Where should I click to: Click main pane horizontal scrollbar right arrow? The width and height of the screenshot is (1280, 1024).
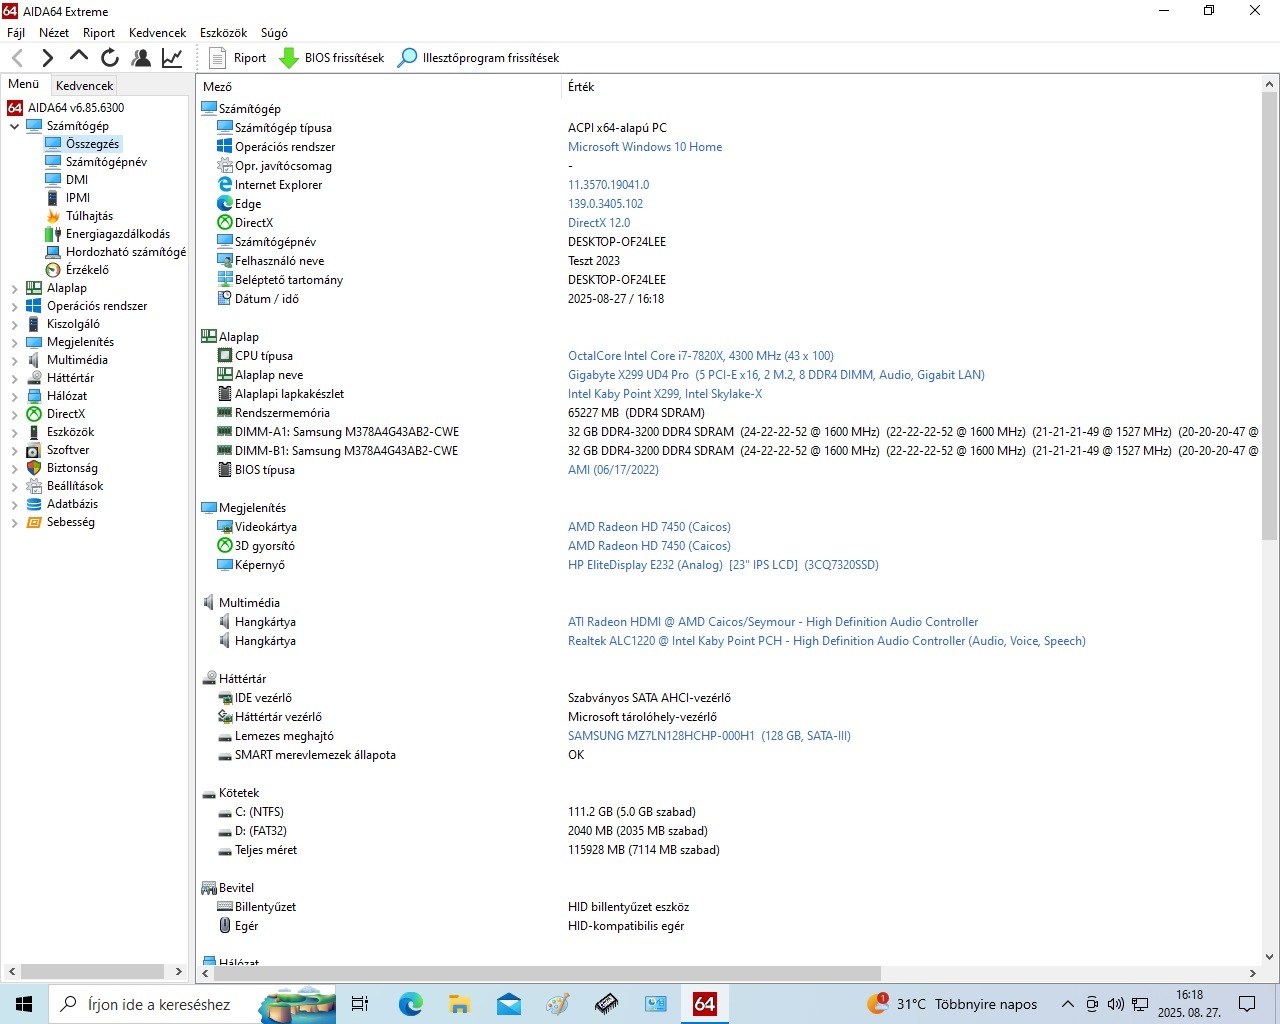click(1252, 973)
